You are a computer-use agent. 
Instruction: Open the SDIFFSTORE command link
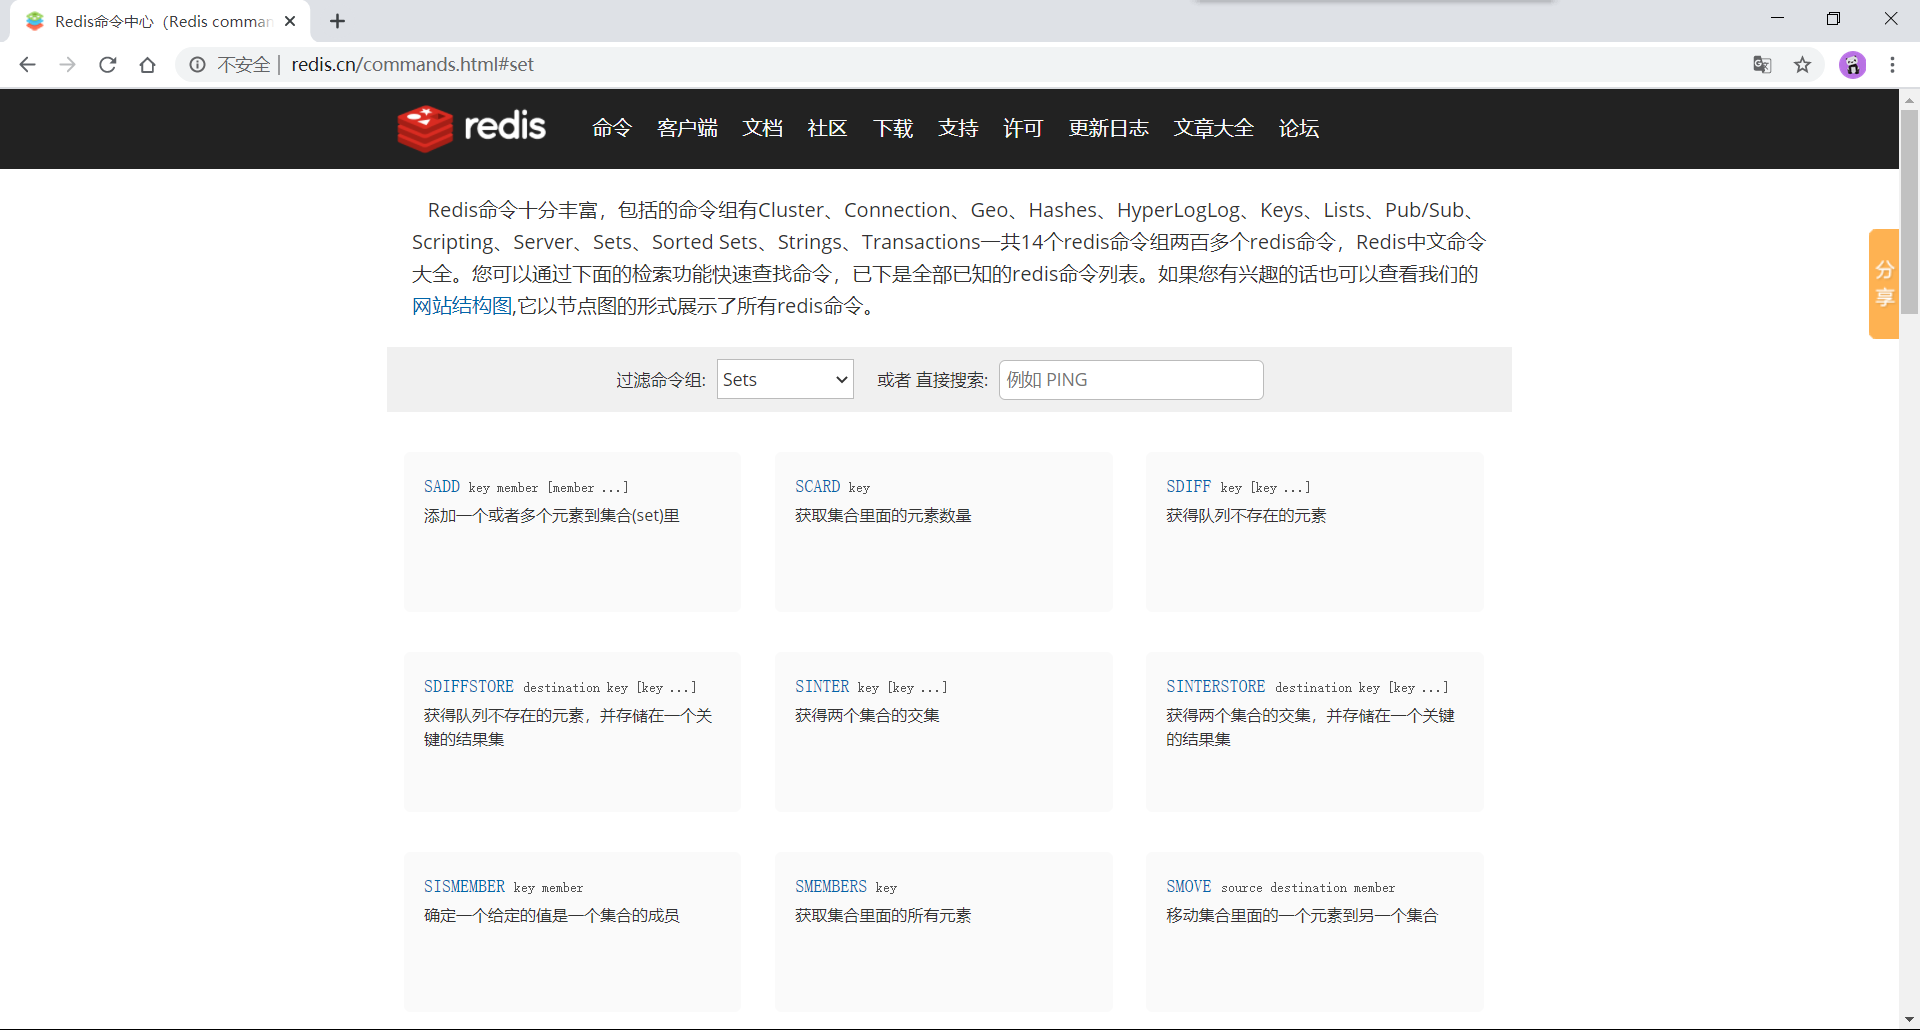point(468,687)
